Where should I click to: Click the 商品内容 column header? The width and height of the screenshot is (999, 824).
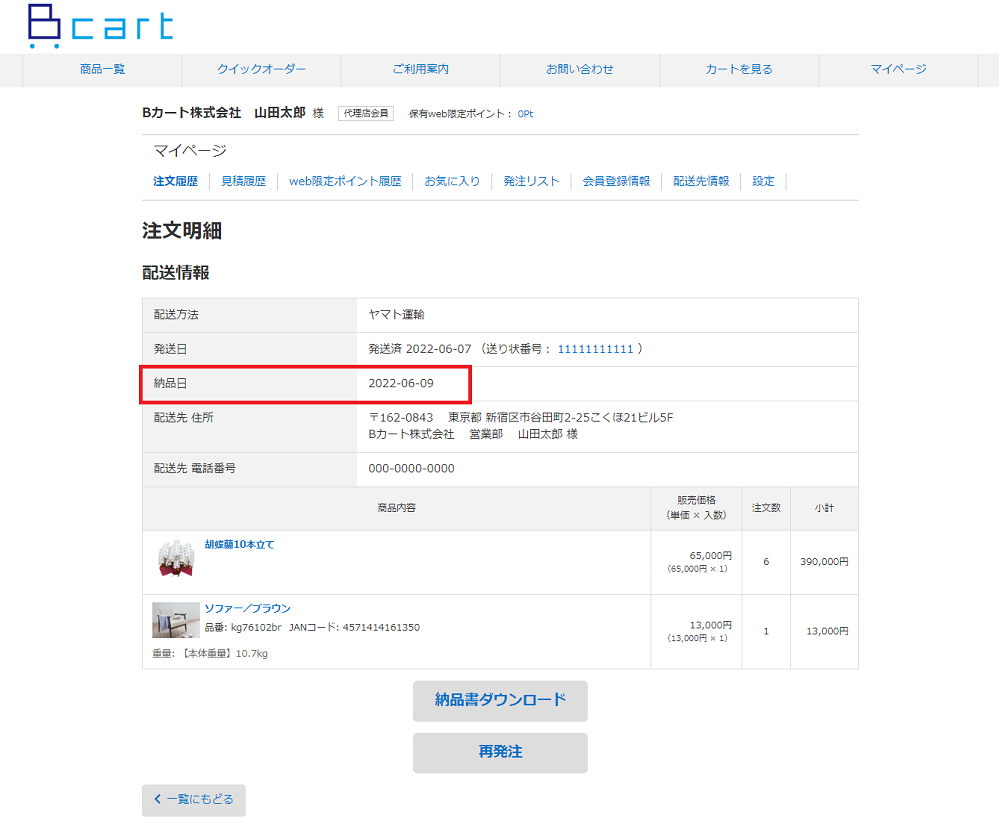coord(396,508)
